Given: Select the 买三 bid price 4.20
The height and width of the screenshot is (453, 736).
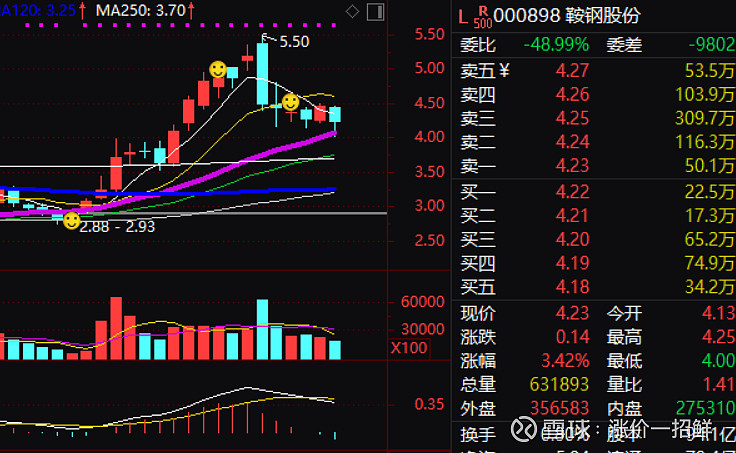Looking at the screenshot, I should (x=572, y=239).
